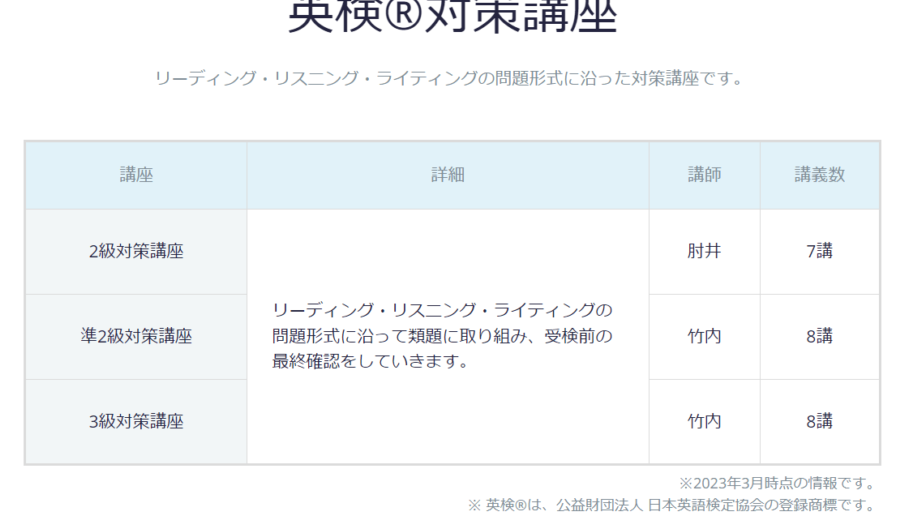The image size is (921, 516).
Task: Click instructor 竹内 in the 準2級 row
Action: [x=704, y=337]
